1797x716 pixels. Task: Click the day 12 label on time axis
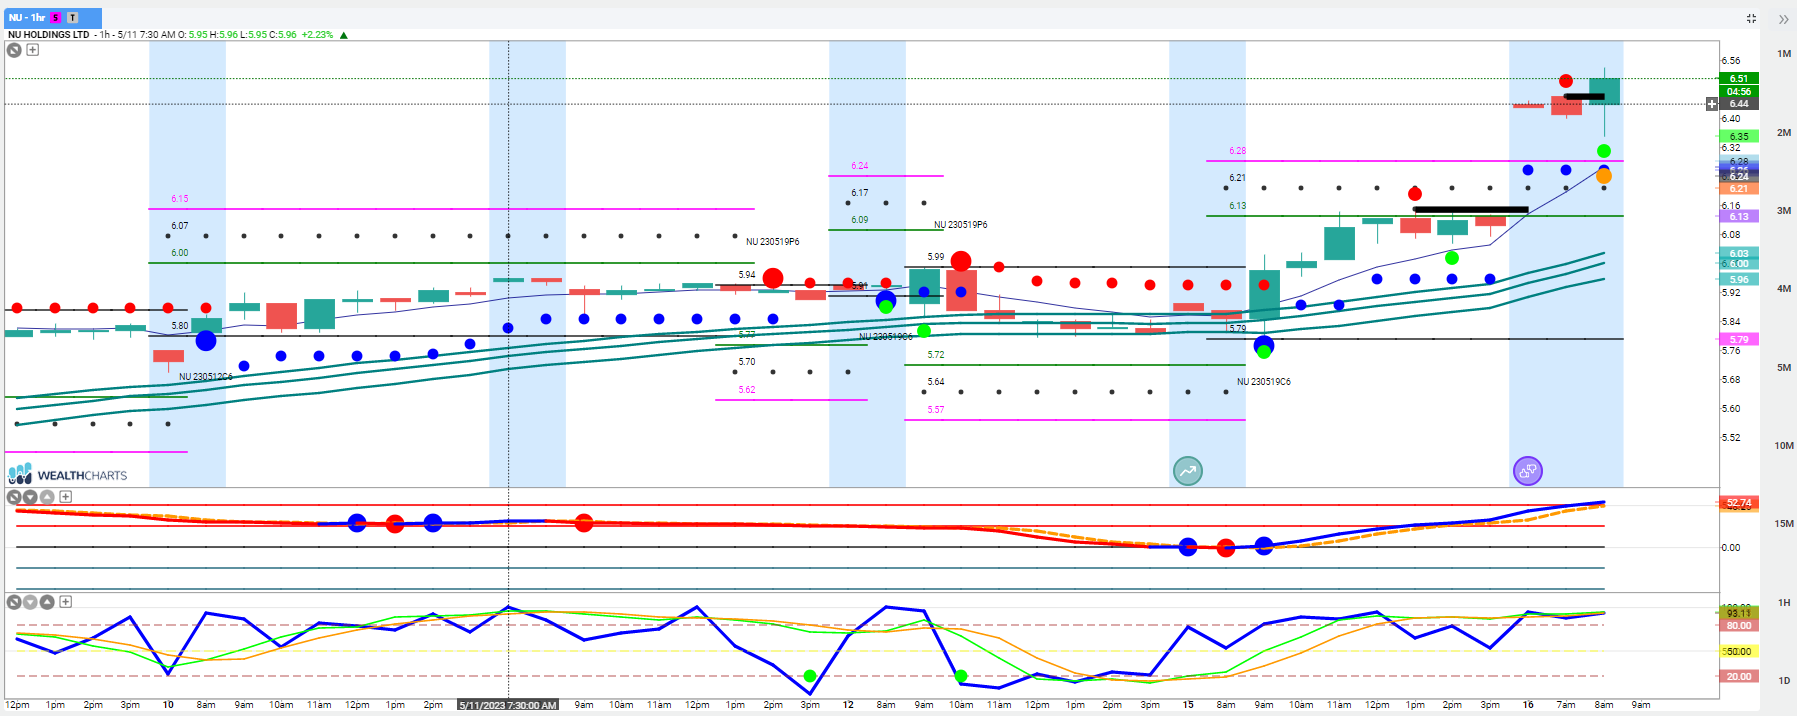click(848, 705)
